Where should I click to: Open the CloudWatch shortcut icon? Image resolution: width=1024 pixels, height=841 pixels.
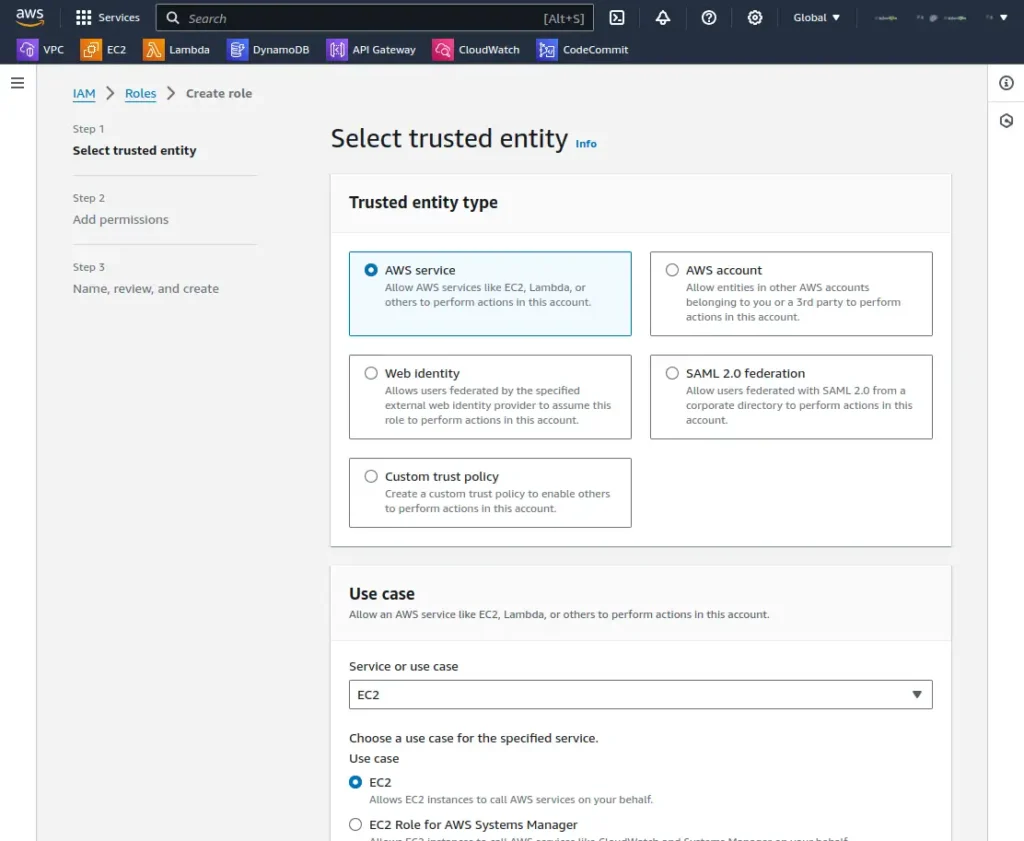click(x=442, y=50)
